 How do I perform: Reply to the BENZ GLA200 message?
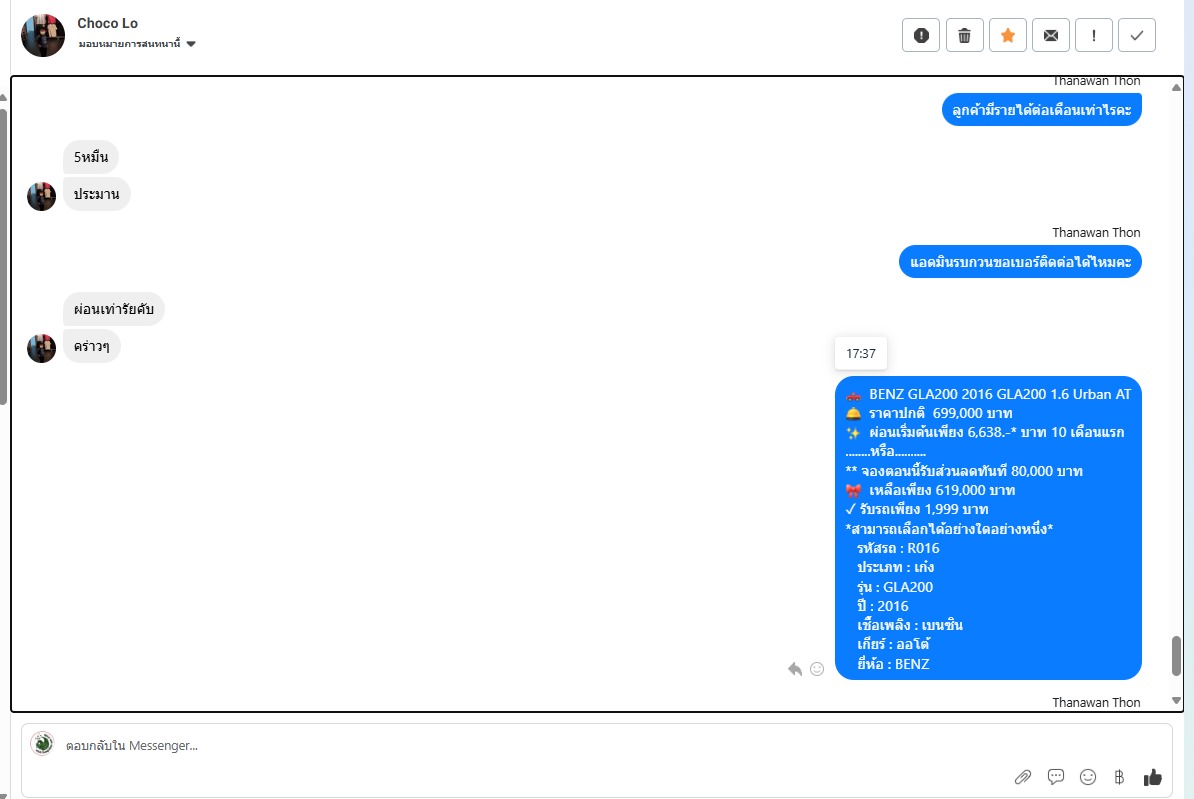[x=795, y=669]
